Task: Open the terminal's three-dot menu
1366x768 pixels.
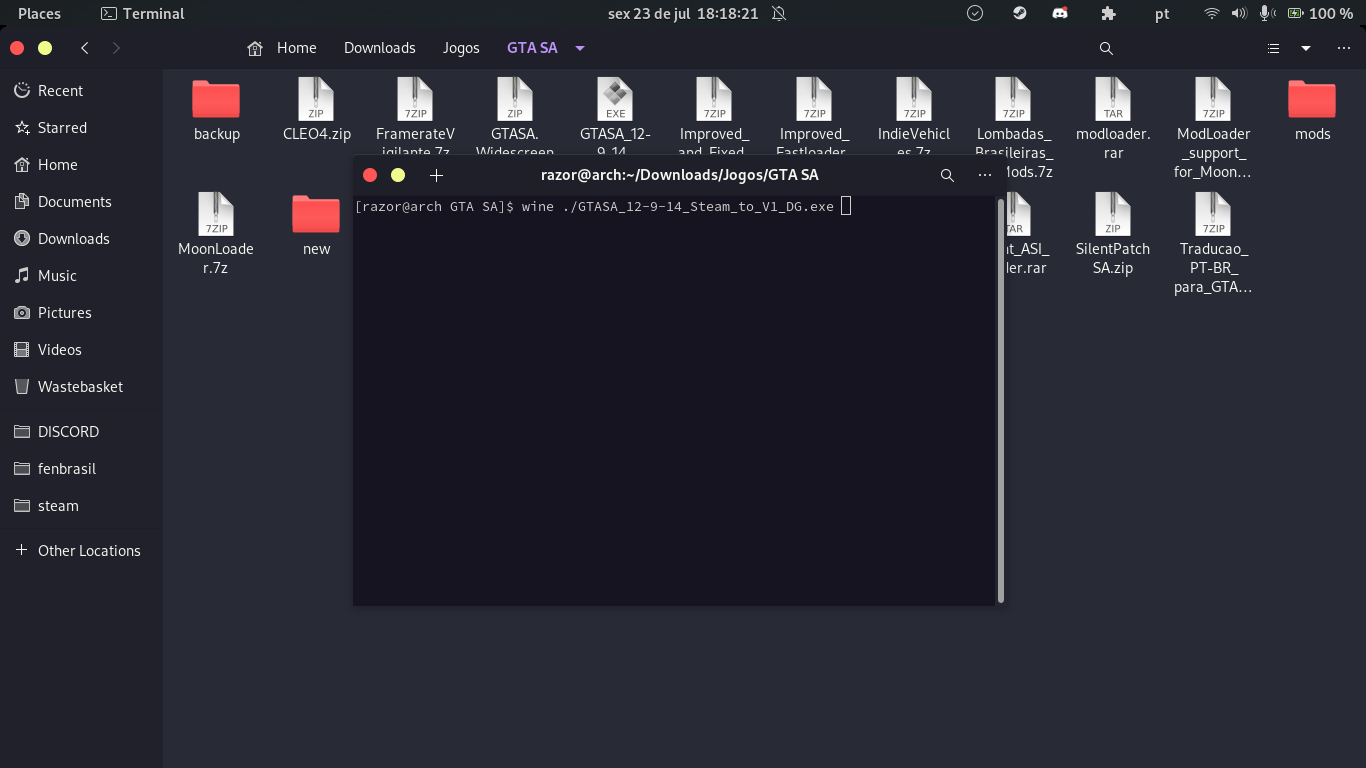Action: click(x=985, y=175)
